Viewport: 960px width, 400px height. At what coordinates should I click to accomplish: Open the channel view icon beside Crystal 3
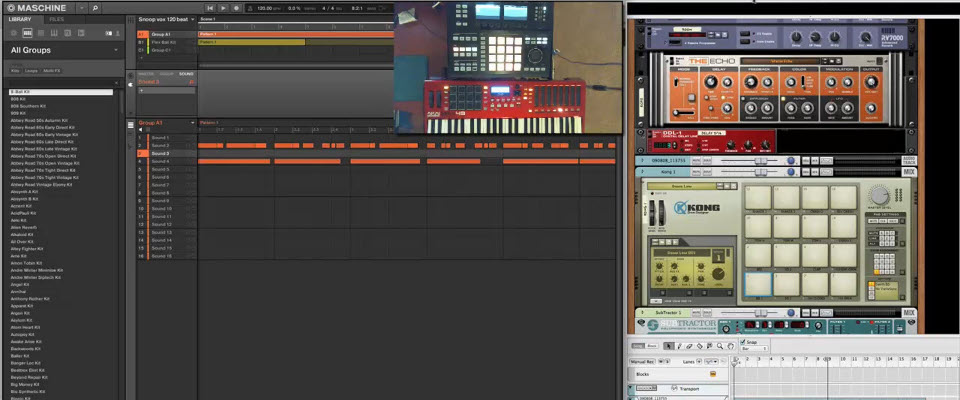click(x=131, y=85)
